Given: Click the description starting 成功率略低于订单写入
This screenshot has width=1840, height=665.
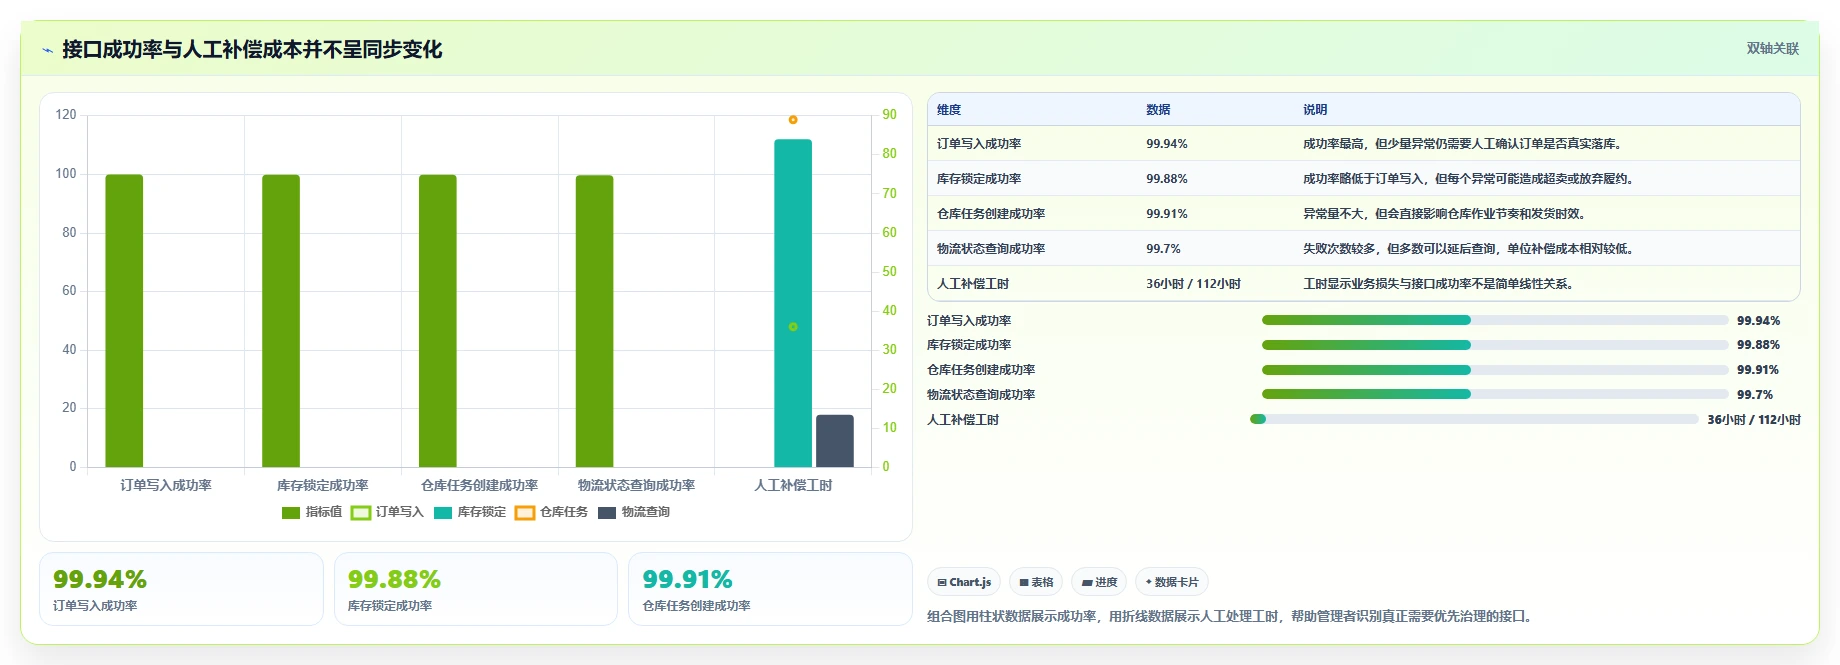Looking at the screenshot, I should pos(1470,179).
